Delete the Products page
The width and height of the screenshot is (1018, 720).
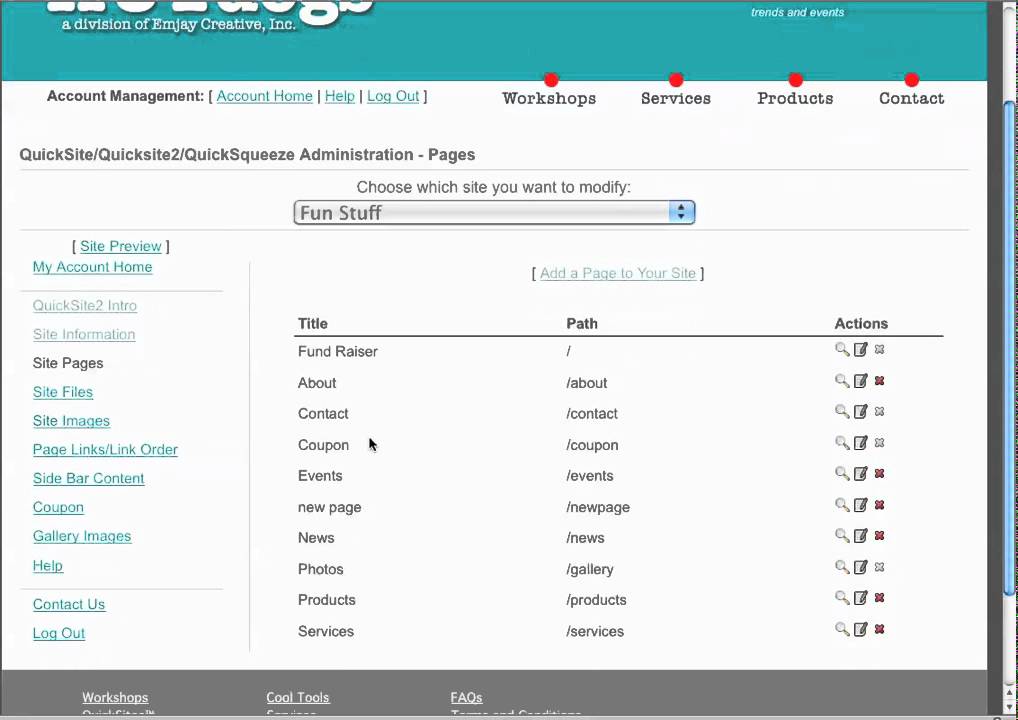coord(880,598)
